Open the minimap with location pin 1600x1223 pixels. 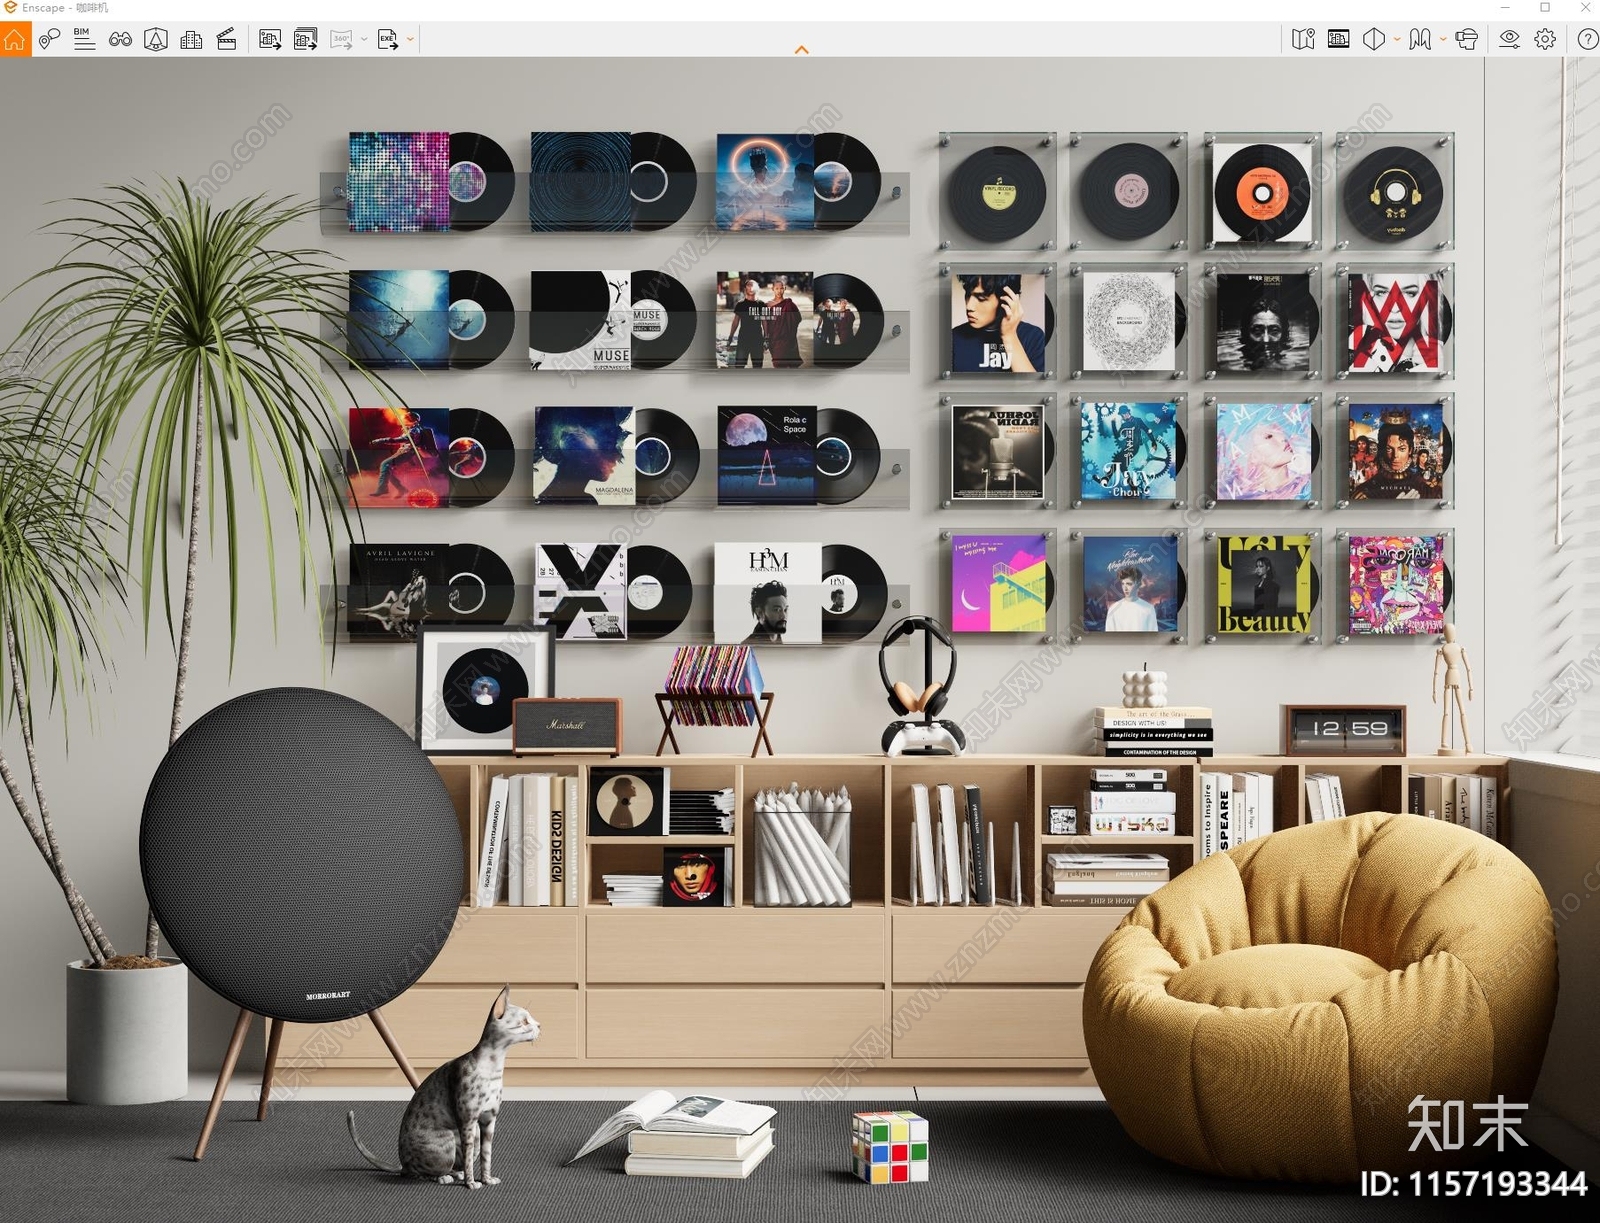(x=1303, y=39)
